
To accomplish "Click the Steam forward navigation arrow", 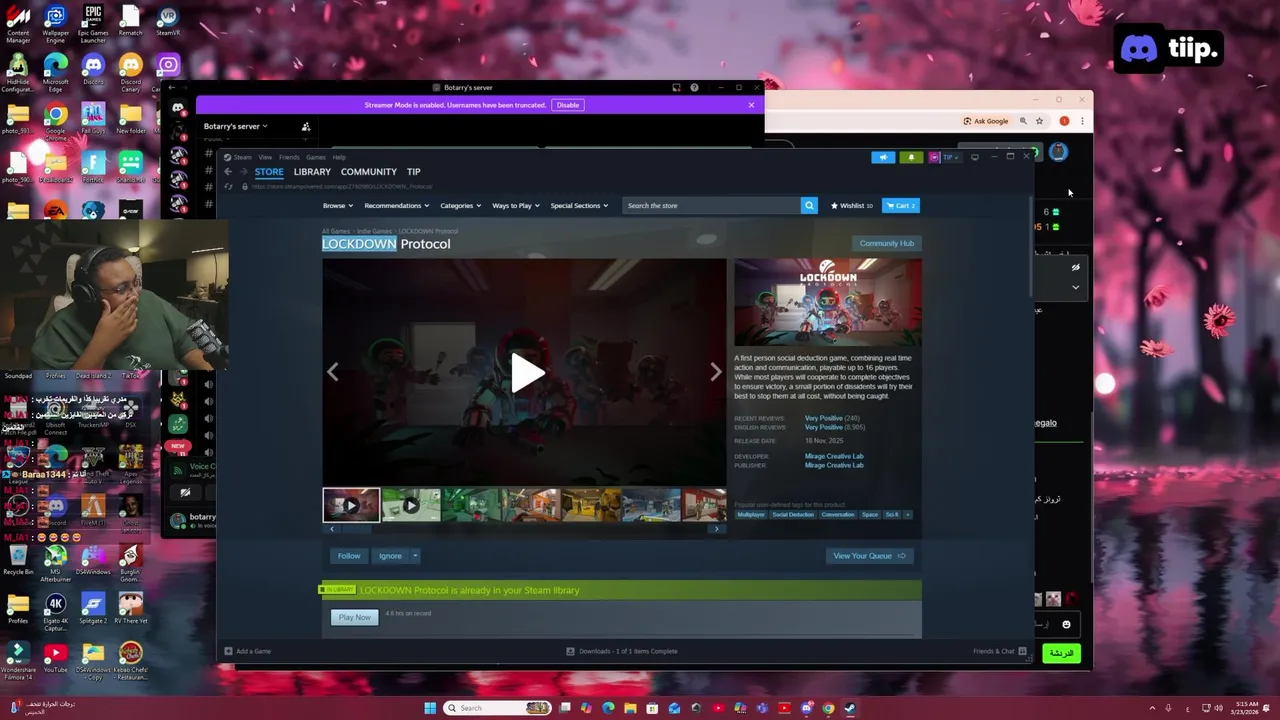I will pyautogui.click(x=242, y=172).
